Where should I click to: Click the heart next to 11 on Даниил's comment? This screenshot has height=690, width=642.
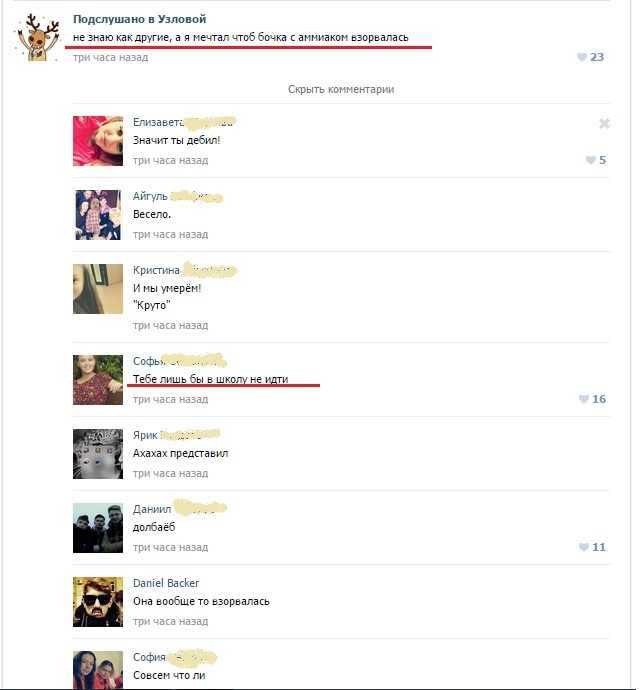(x=583, y=547)
